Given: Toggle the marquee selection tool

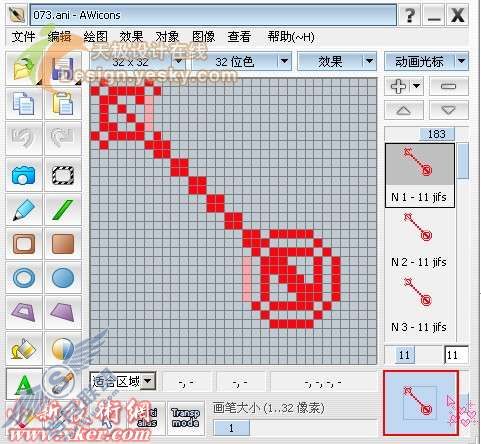Looking at the screenshot, I should [x=63, y=175].
